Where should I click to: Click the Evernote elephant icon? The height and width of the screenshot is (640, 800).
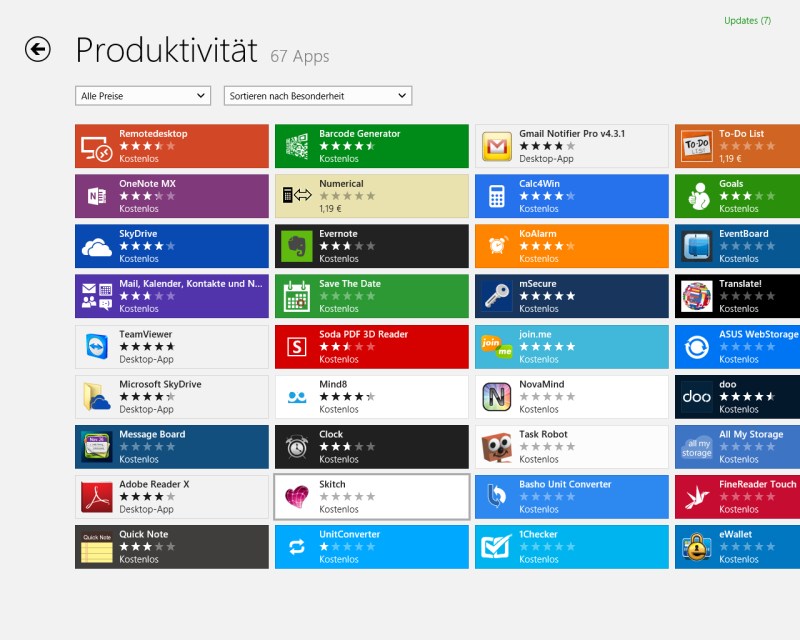[x=297, y=247]
